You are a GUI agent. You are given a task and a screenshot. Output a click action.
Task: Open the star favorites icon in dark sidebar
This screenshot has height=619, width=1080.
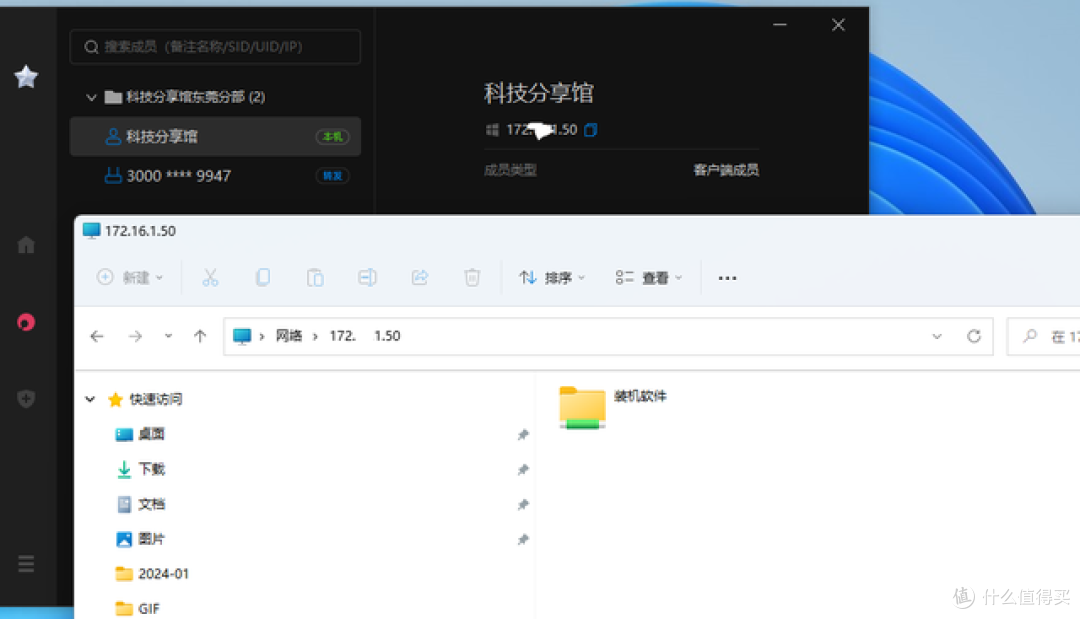pos(26,76)
